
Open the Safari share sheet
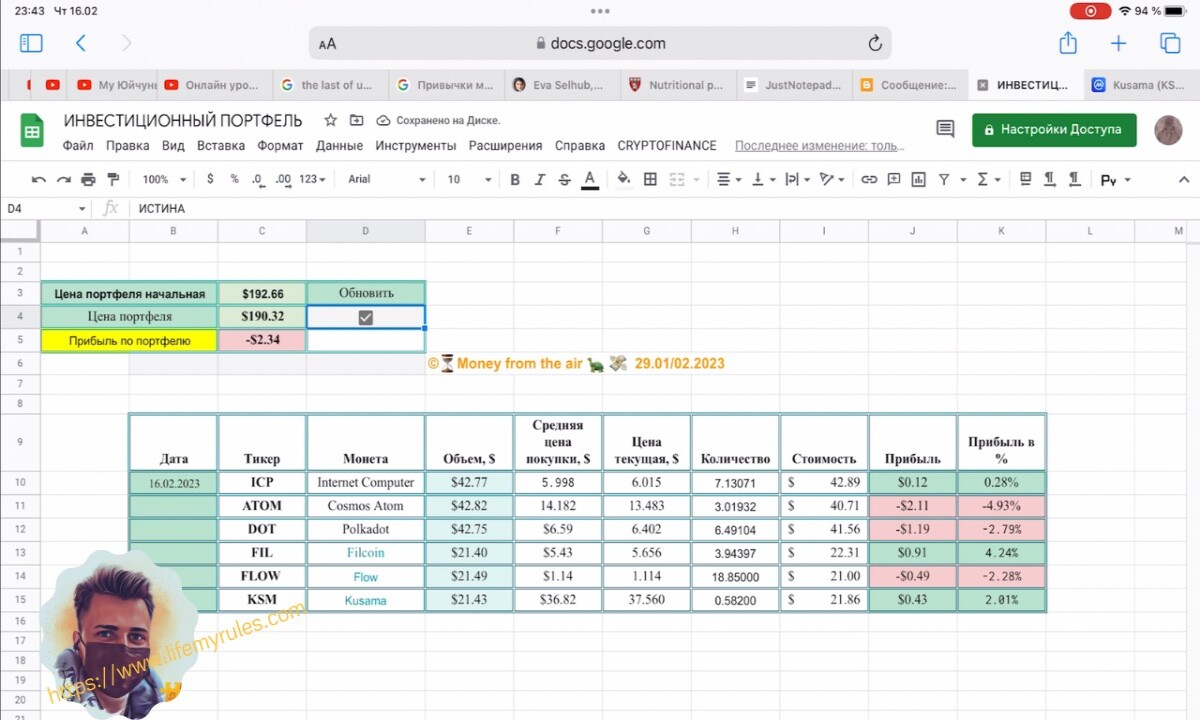(x=1067, y=43)
